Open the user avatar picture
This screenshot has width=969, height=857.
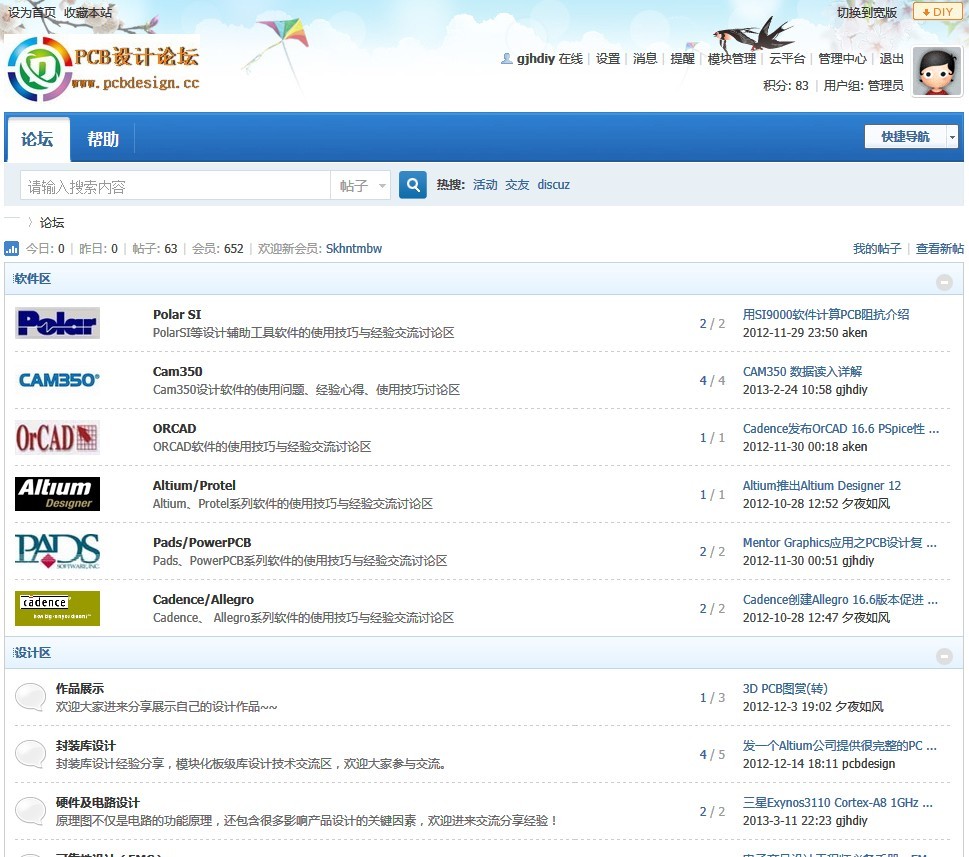tap(937, 71)
